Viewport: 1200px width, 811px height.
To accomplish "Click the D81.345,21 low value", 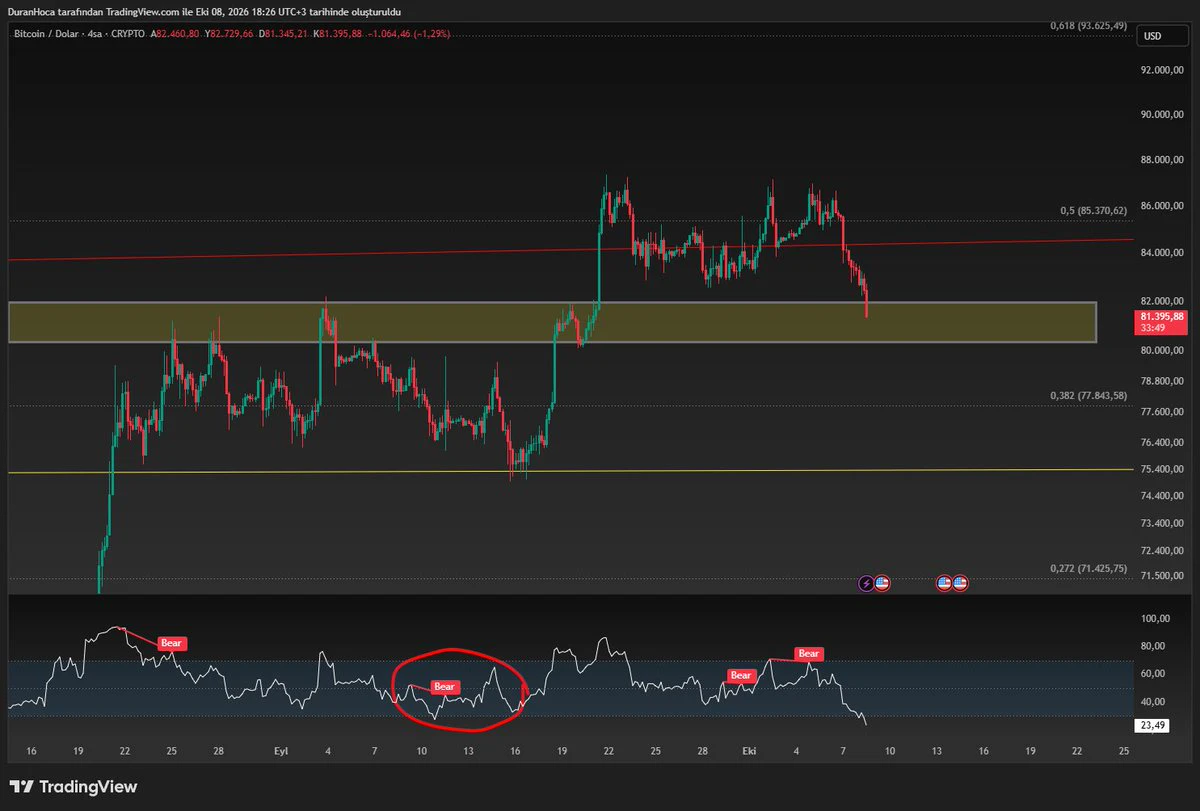I will [285, 33].
